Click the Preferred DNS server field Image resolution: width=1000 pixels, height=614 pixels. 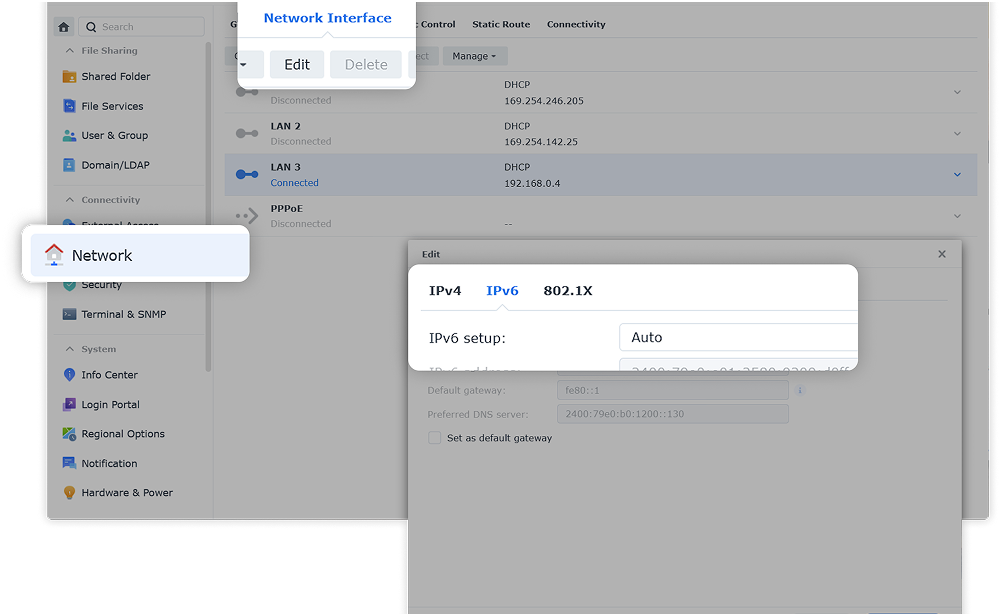tap(672, 414)
